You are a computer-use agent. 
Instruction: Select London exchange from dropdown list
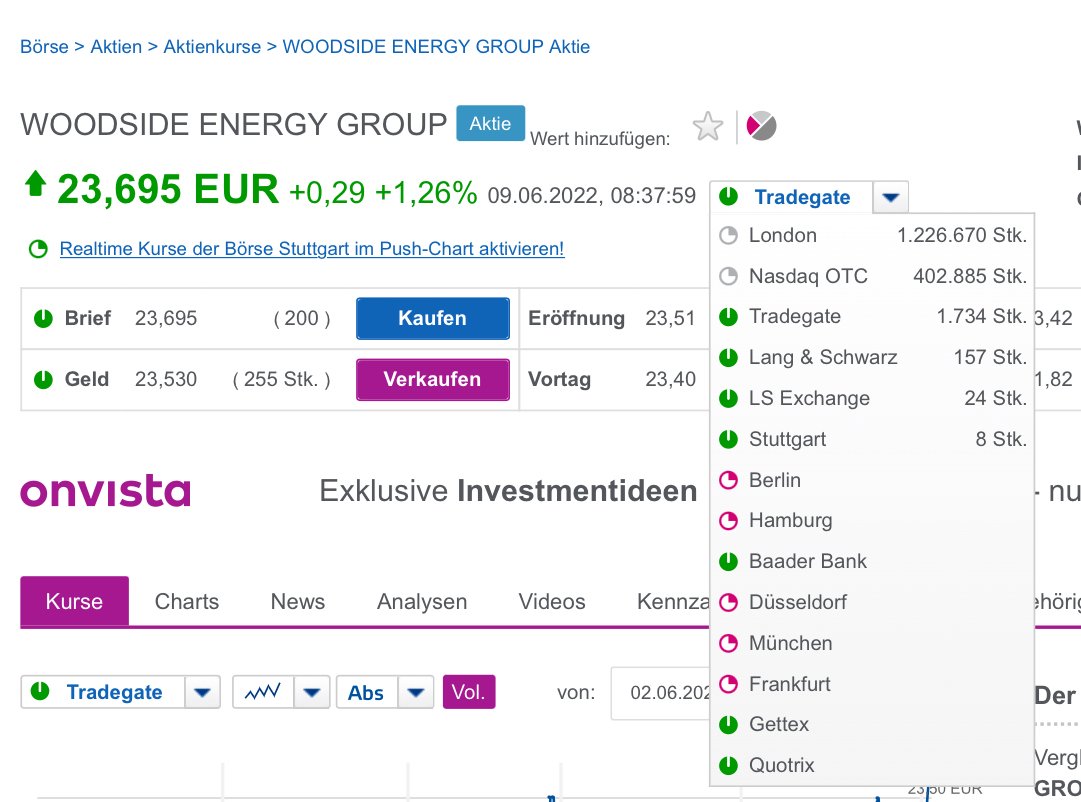click(872, 236)
